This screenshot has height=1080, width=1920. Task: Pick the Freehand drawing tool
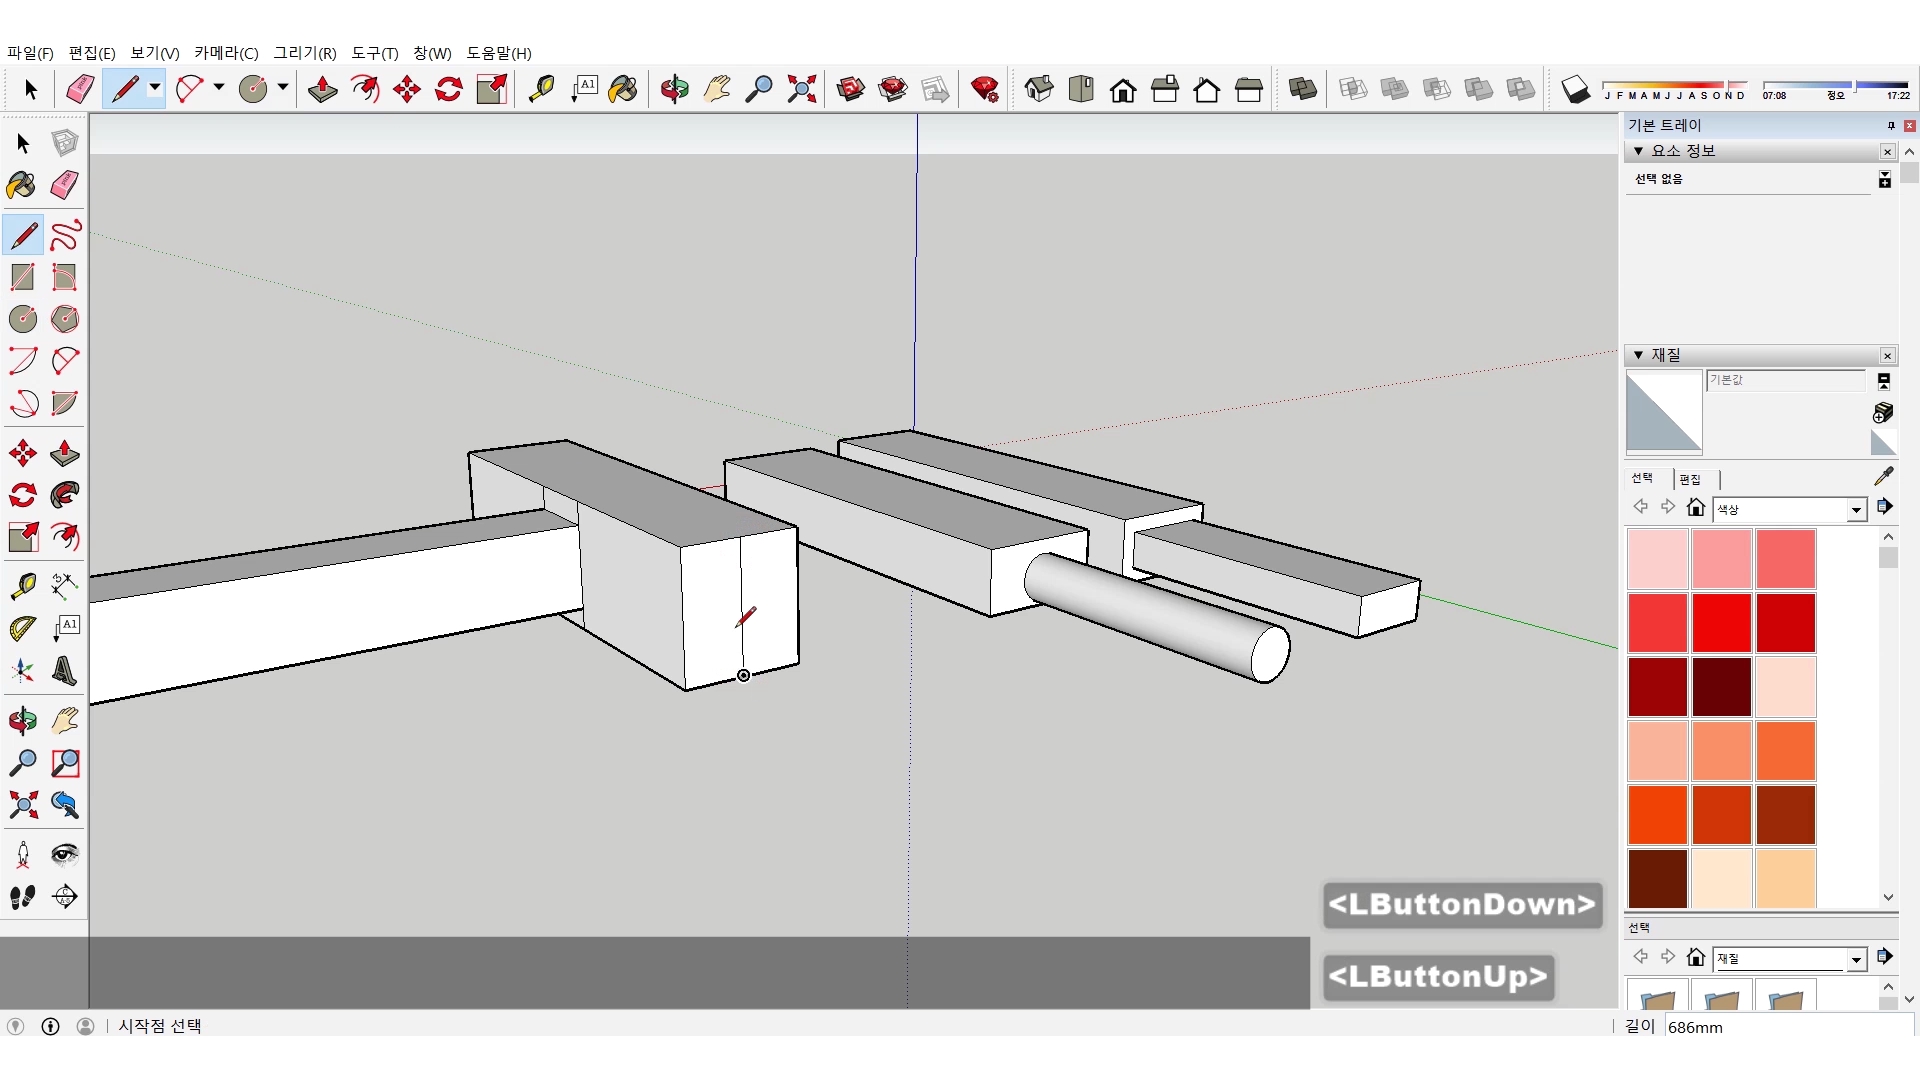64,236
